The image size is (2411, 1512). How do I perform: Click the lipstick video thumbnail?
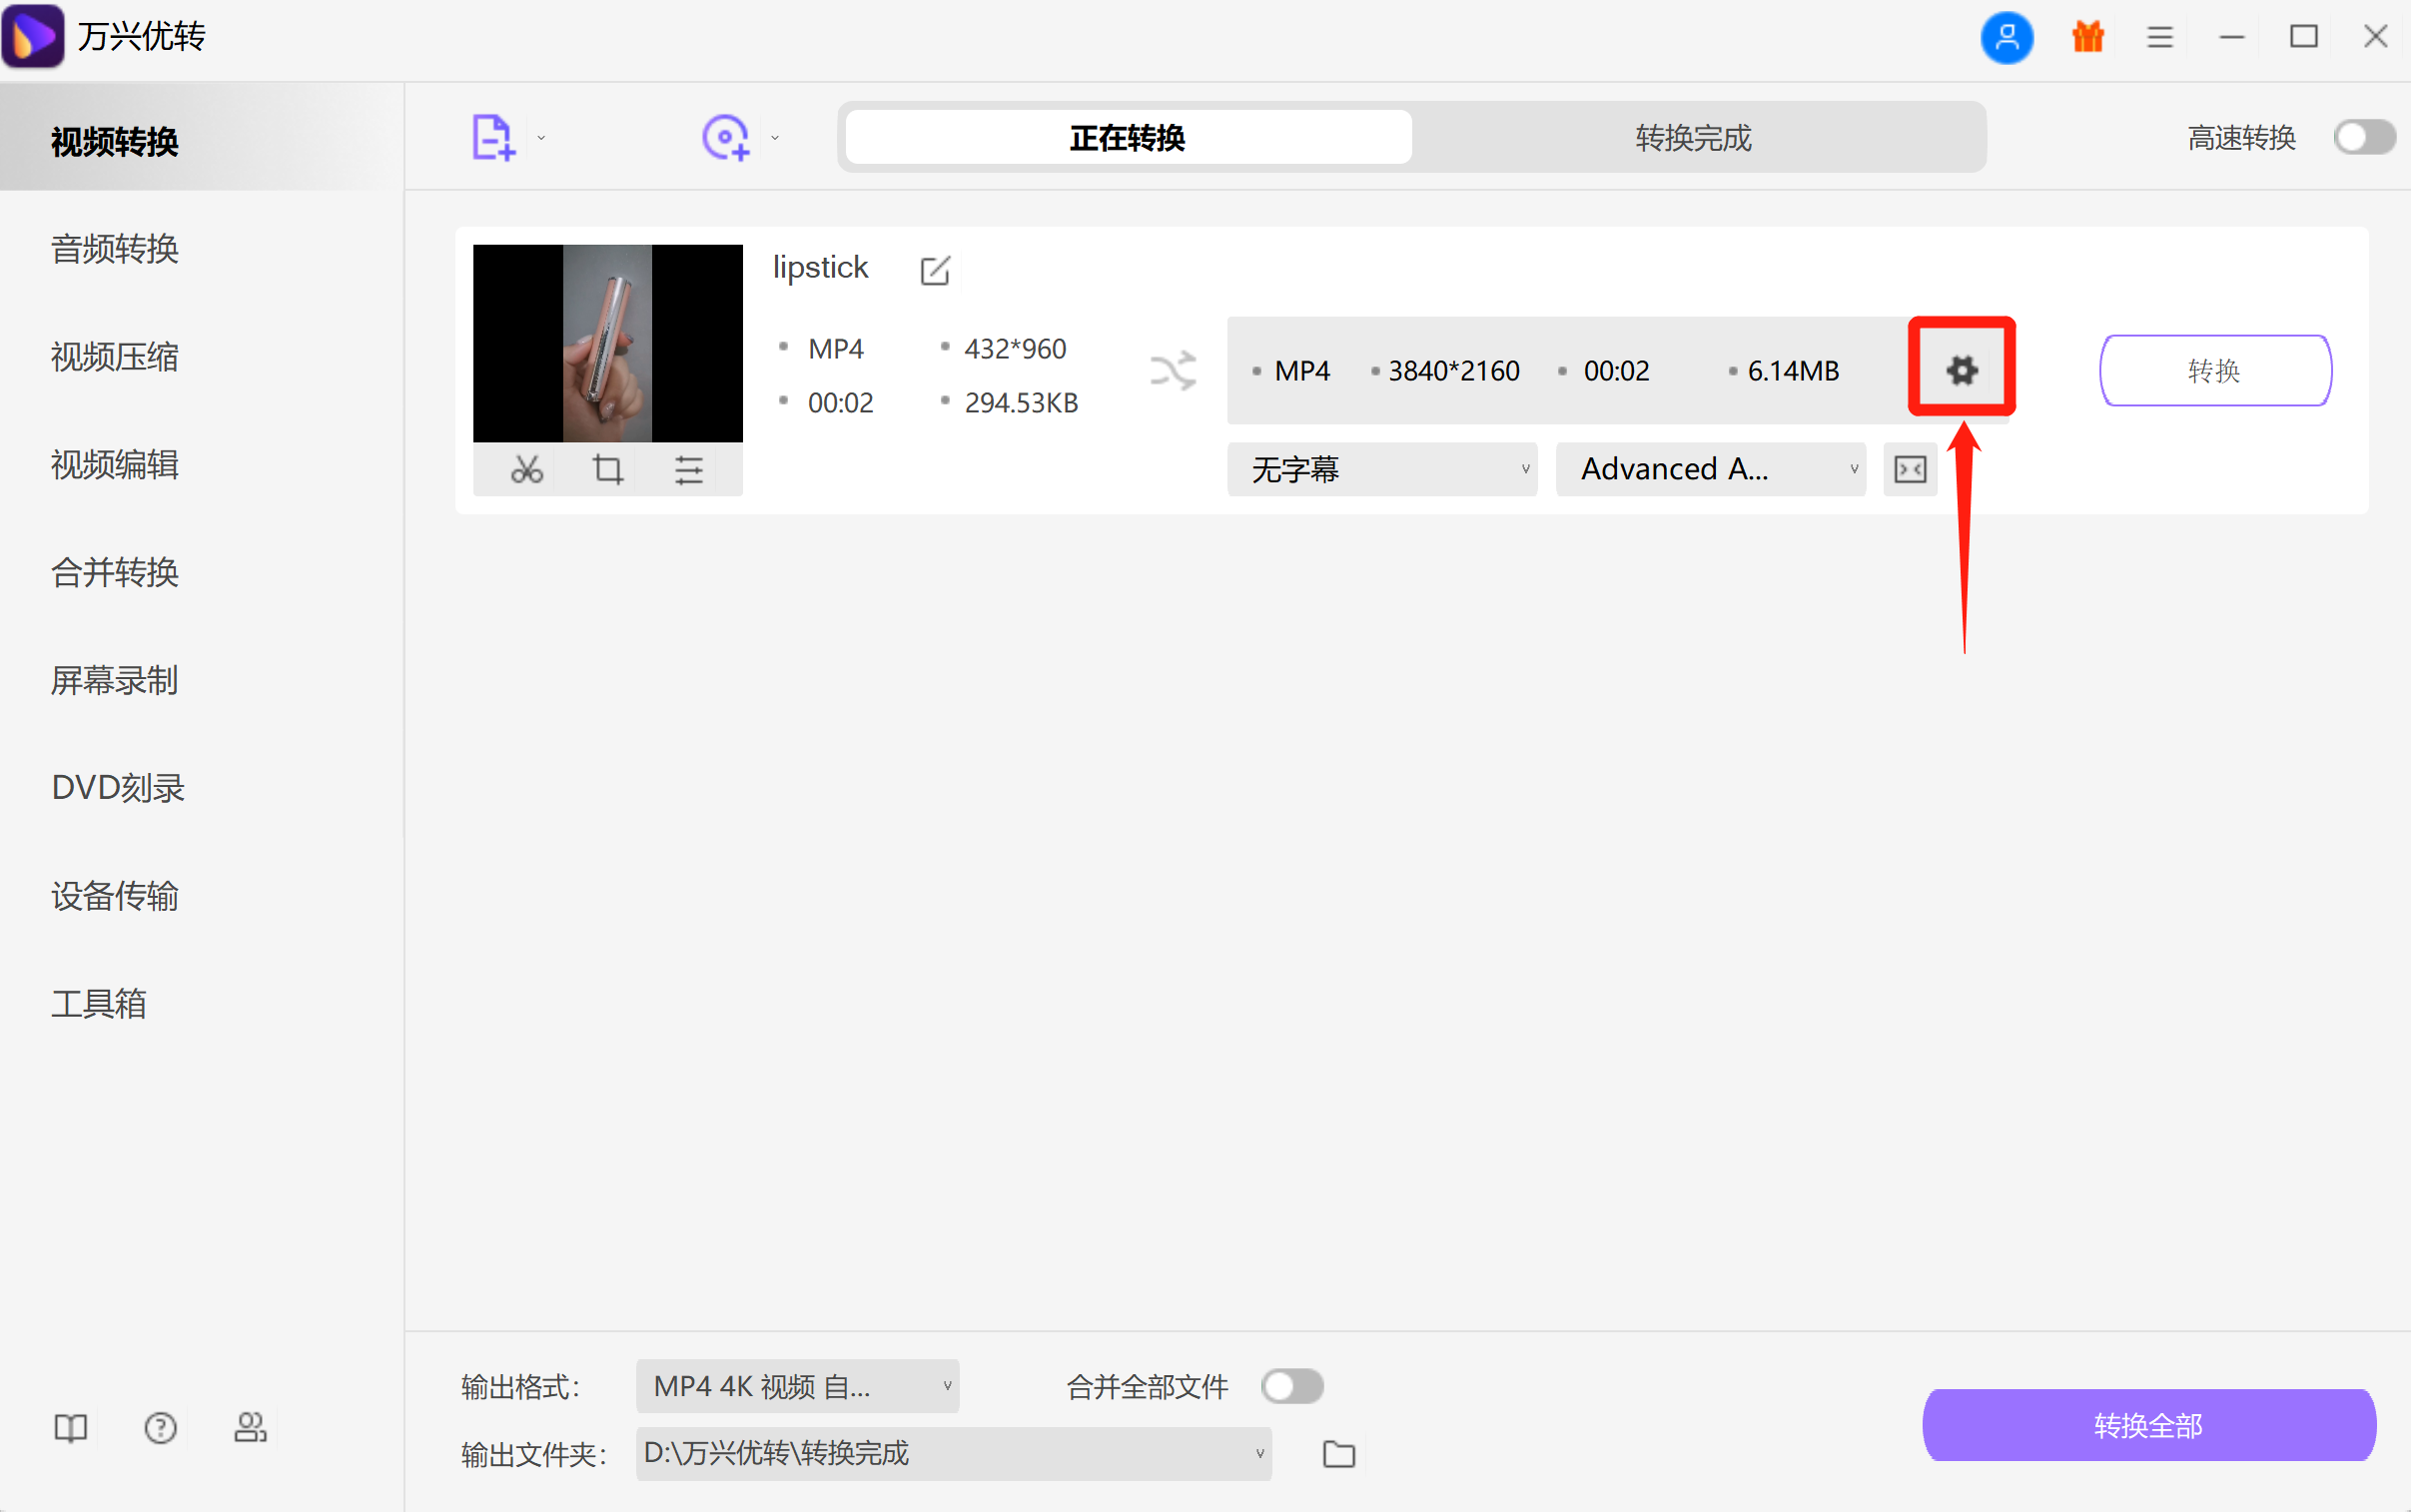(607, 342)
